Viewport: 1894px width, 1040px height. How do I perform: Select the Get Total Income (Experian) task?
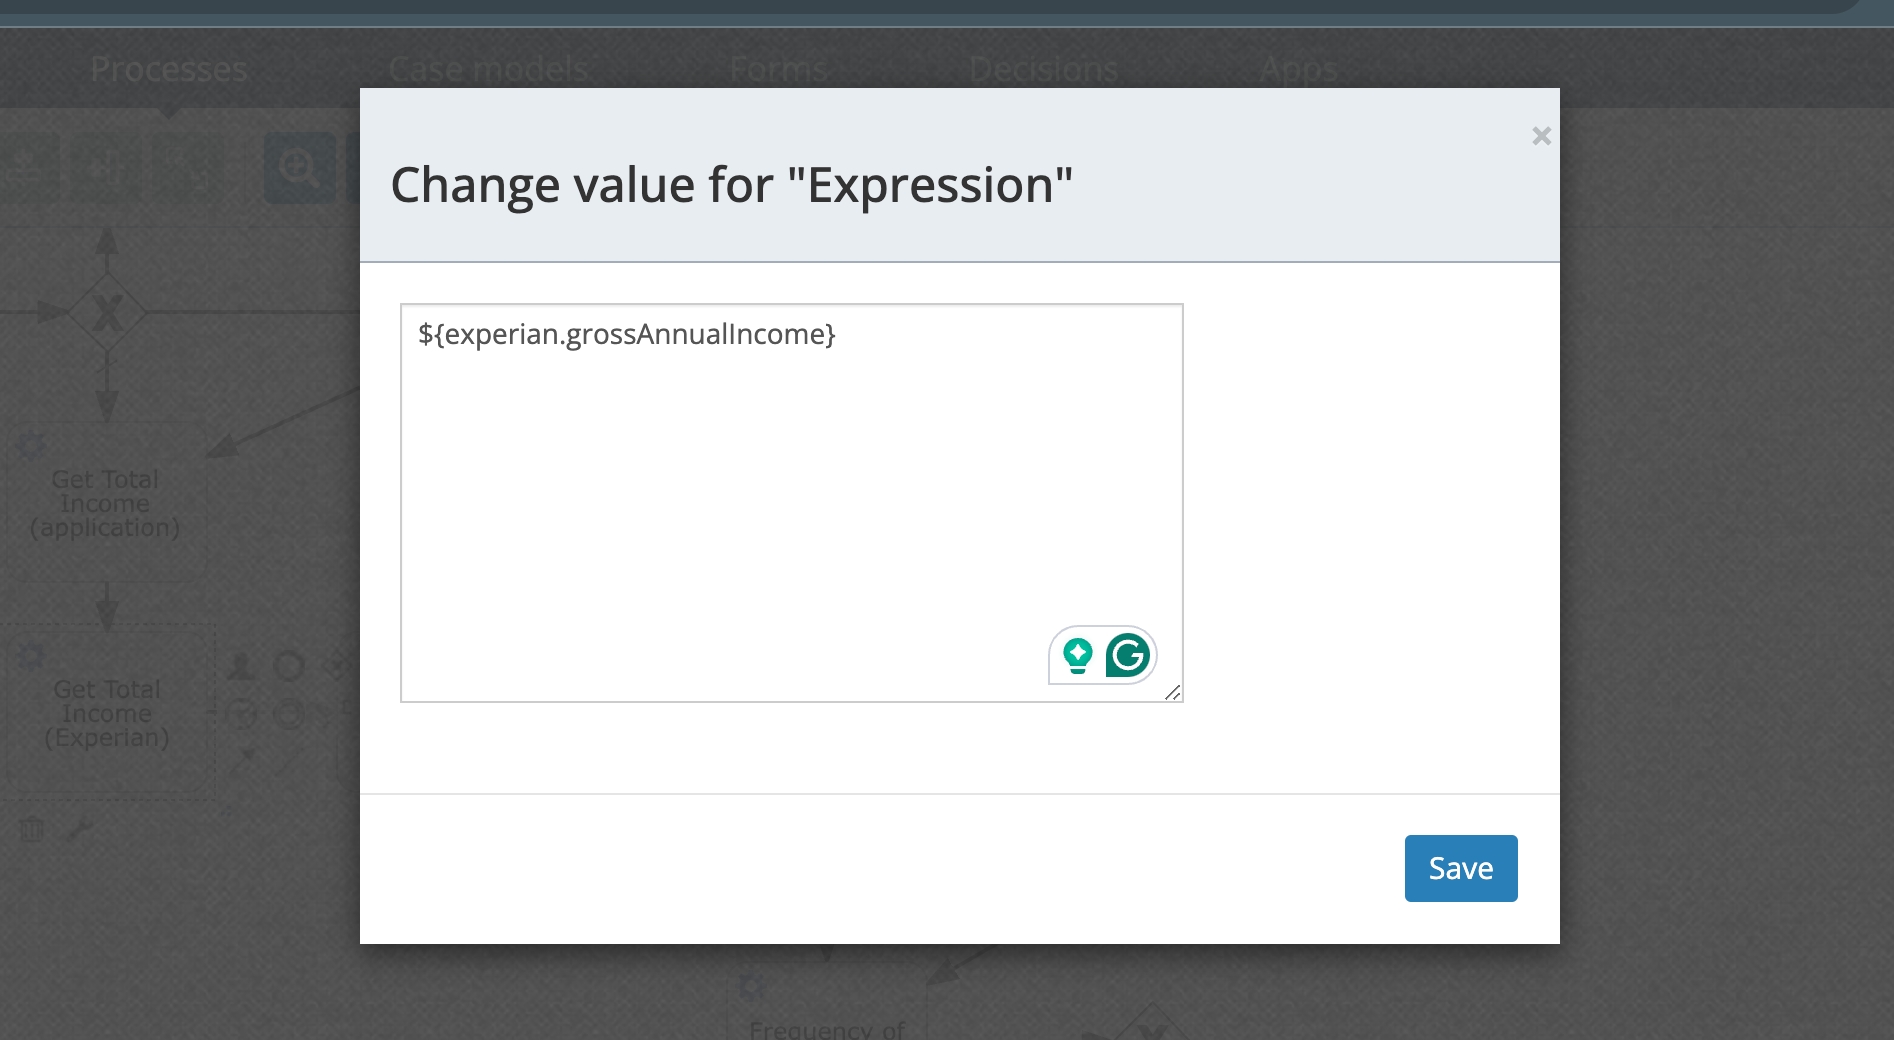coord(107,713)
